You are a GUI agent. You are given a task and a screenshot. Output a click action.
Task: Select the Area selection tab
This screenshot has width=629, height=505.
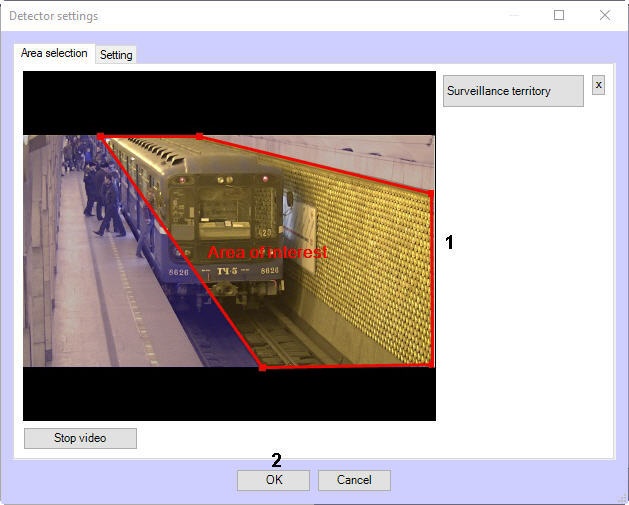pos(54,53)
